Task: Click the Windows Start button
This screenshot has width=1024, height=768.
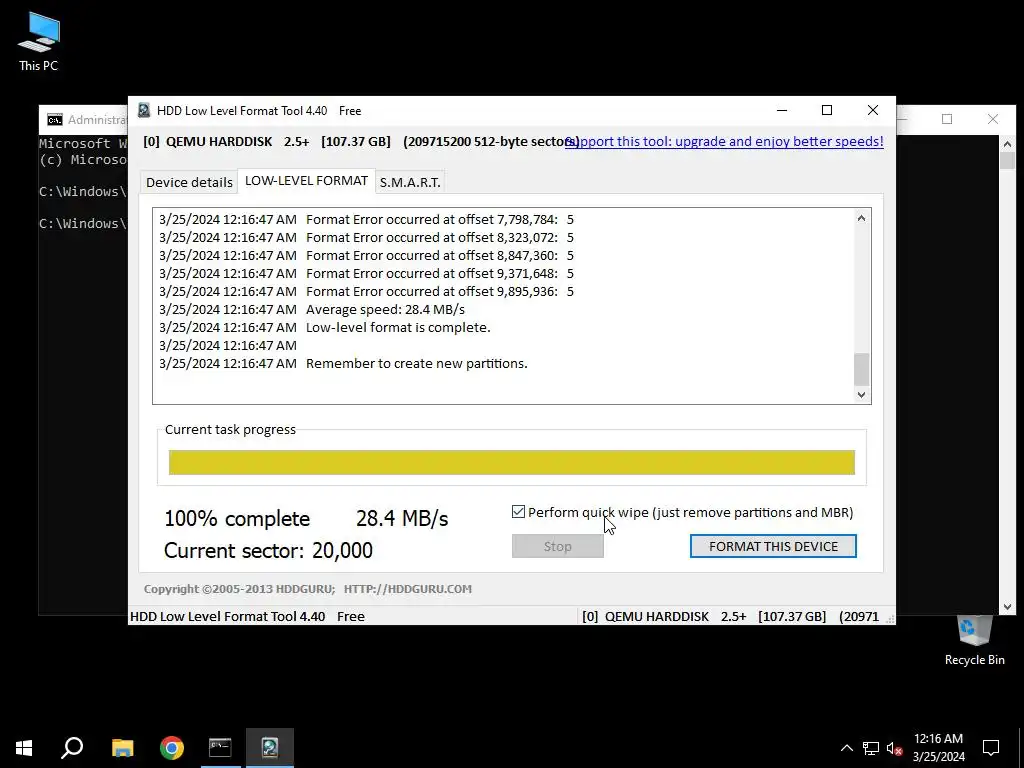Action: point(24,748)
